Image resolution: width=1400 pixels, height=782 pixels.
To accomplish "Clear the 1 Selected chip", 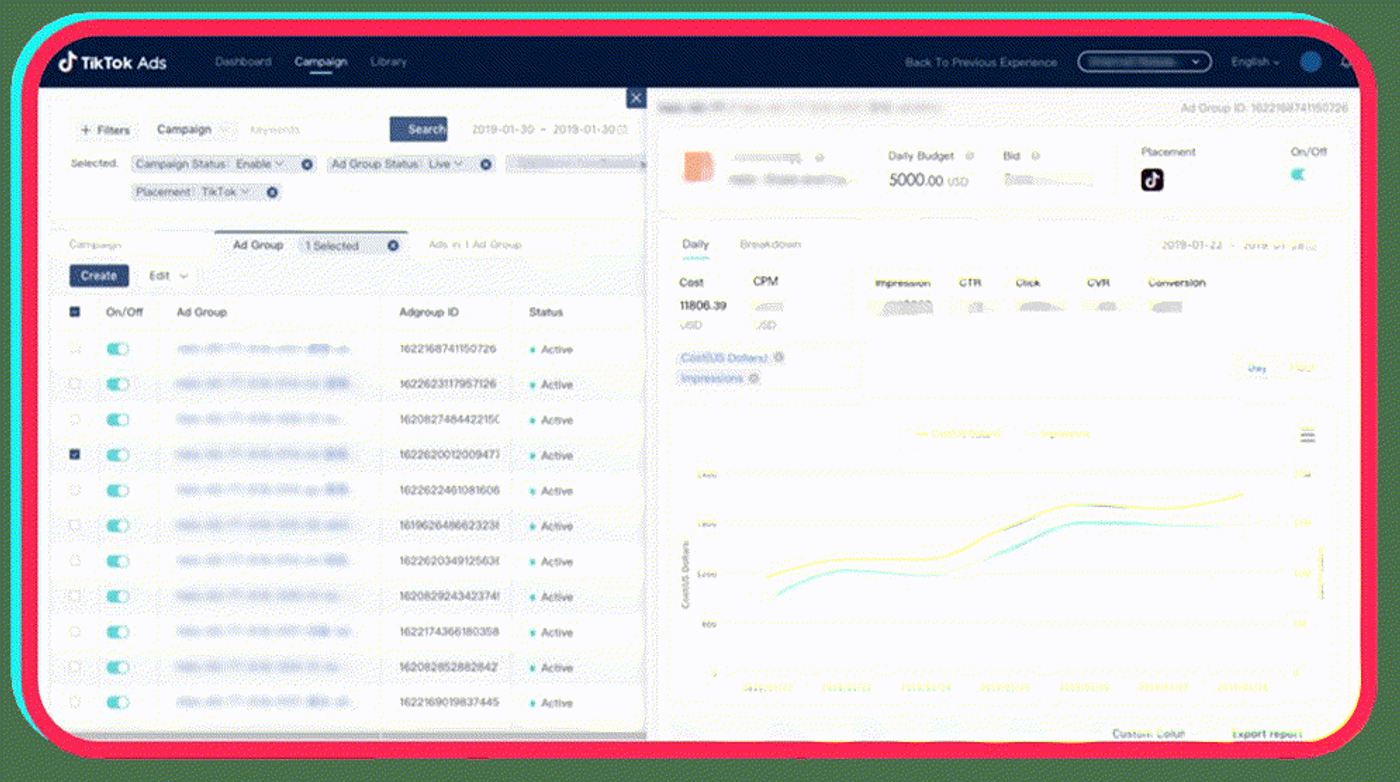I will [x=393, y=245].
